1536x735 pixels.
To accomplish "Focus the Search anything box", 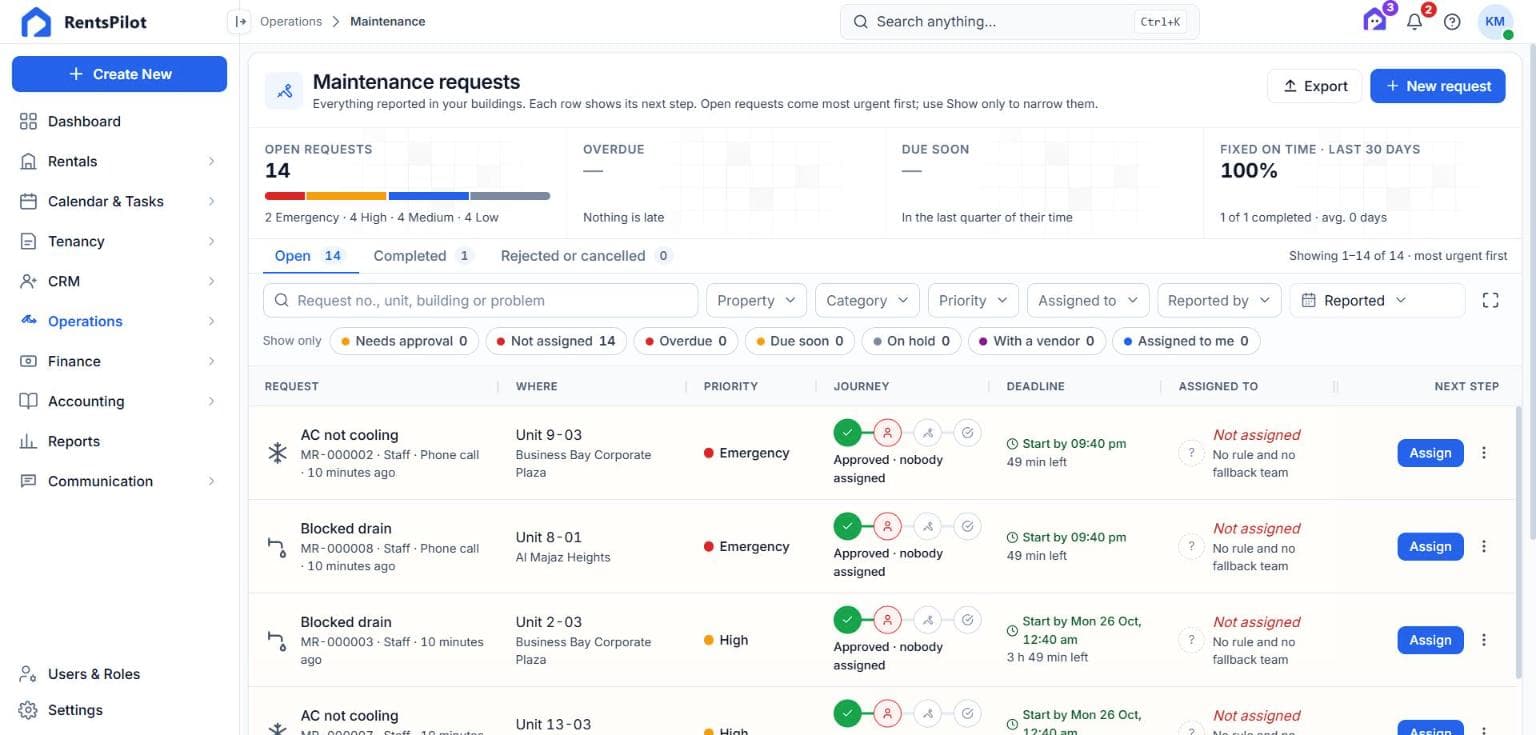I will point(1019,21).
